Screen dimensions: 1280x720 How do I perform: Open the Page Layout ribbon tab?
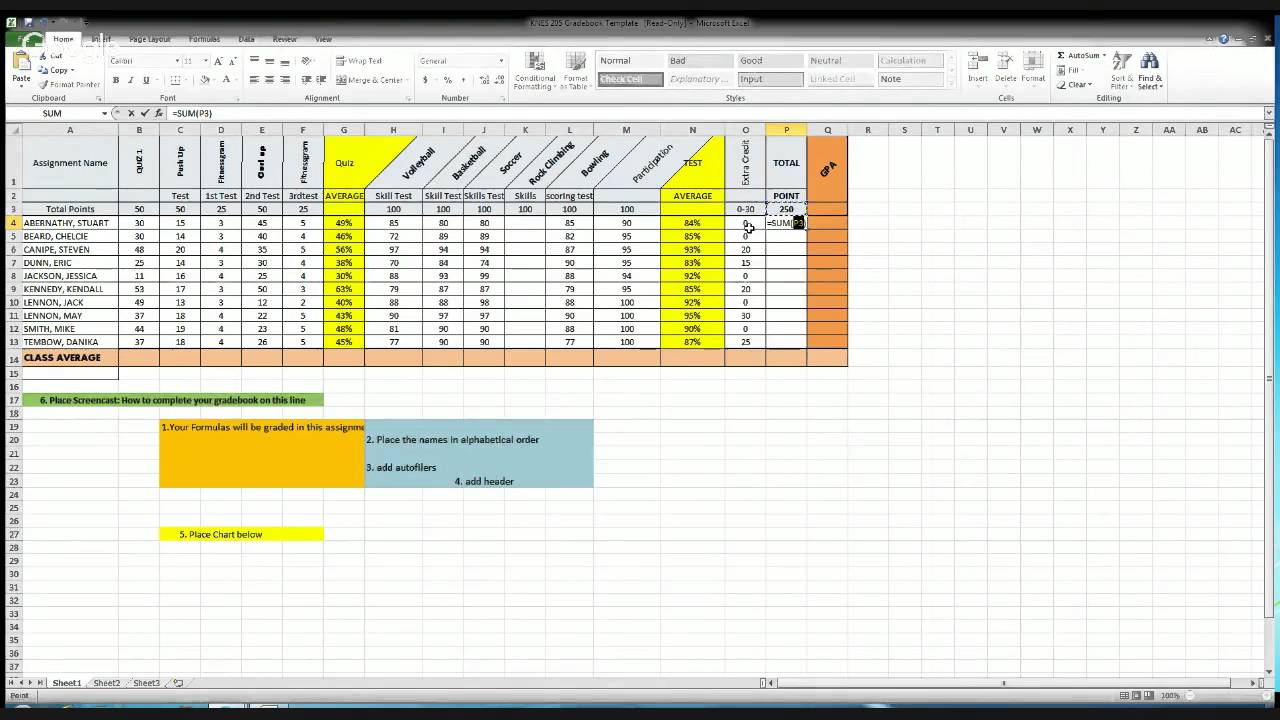click(x=150, y=39)
